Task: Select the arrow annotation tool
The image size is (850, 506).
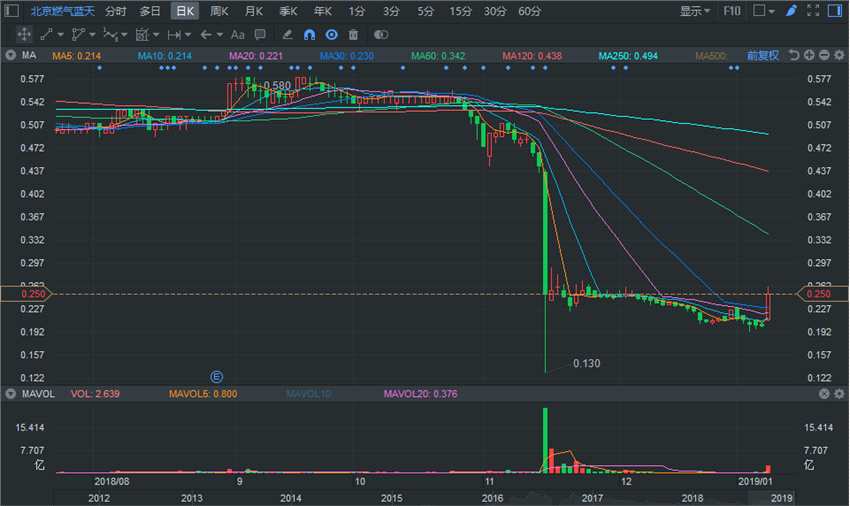Action: (x=206, y=35)
